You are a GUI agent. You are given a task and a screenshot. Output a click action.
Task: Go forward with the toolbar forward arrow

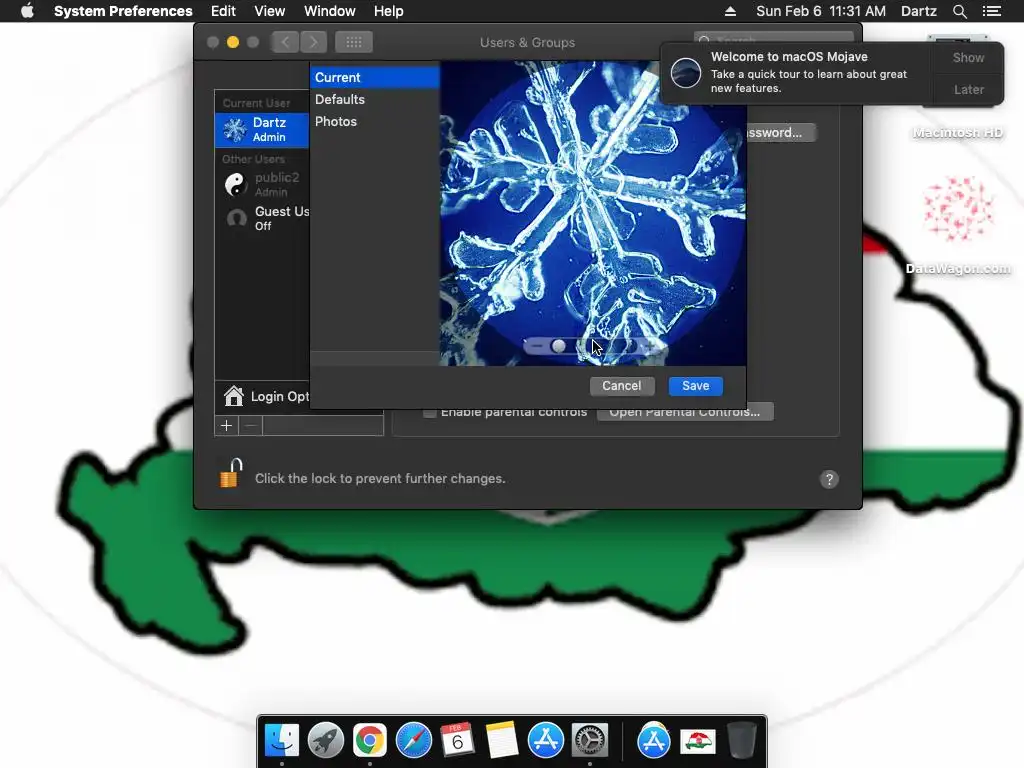coord(313,42)
